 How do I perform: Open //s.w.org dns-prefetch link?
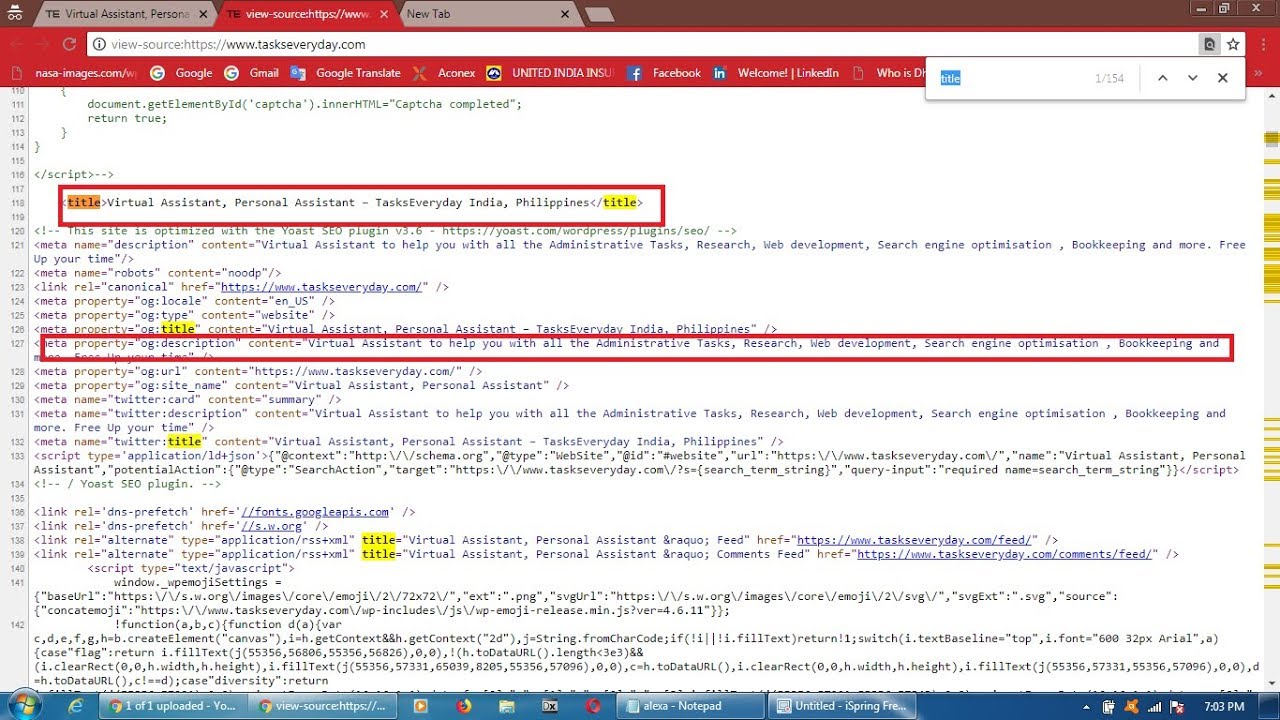pos(271,525)
